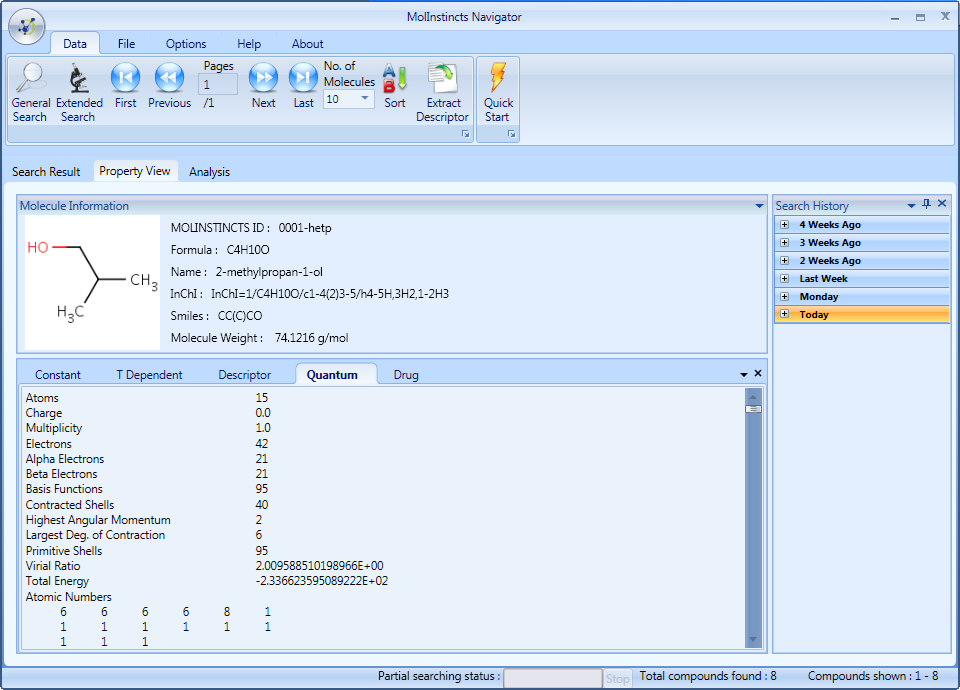The height and width of the screenshot is (690, 960).
Task: Show the T Dependent properties tab
Action: (x=149, y=375)
